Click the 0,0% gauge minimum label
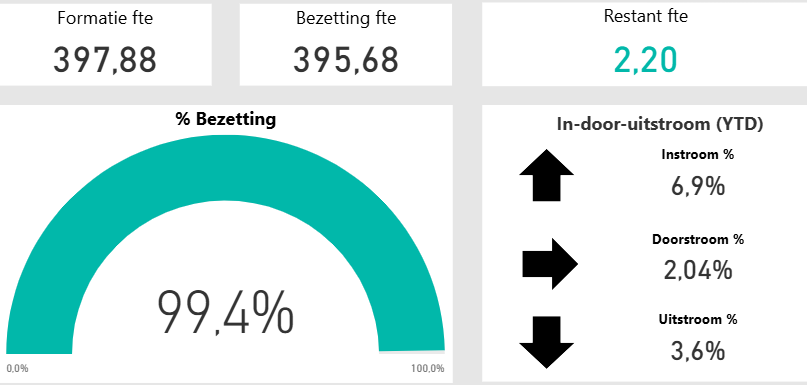 click(17, 369)
